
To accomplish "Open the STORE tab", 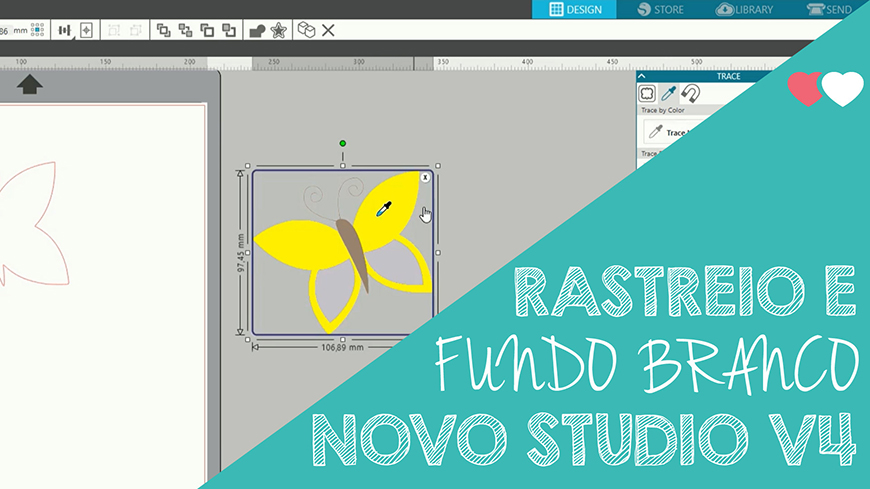I will 661,9.
